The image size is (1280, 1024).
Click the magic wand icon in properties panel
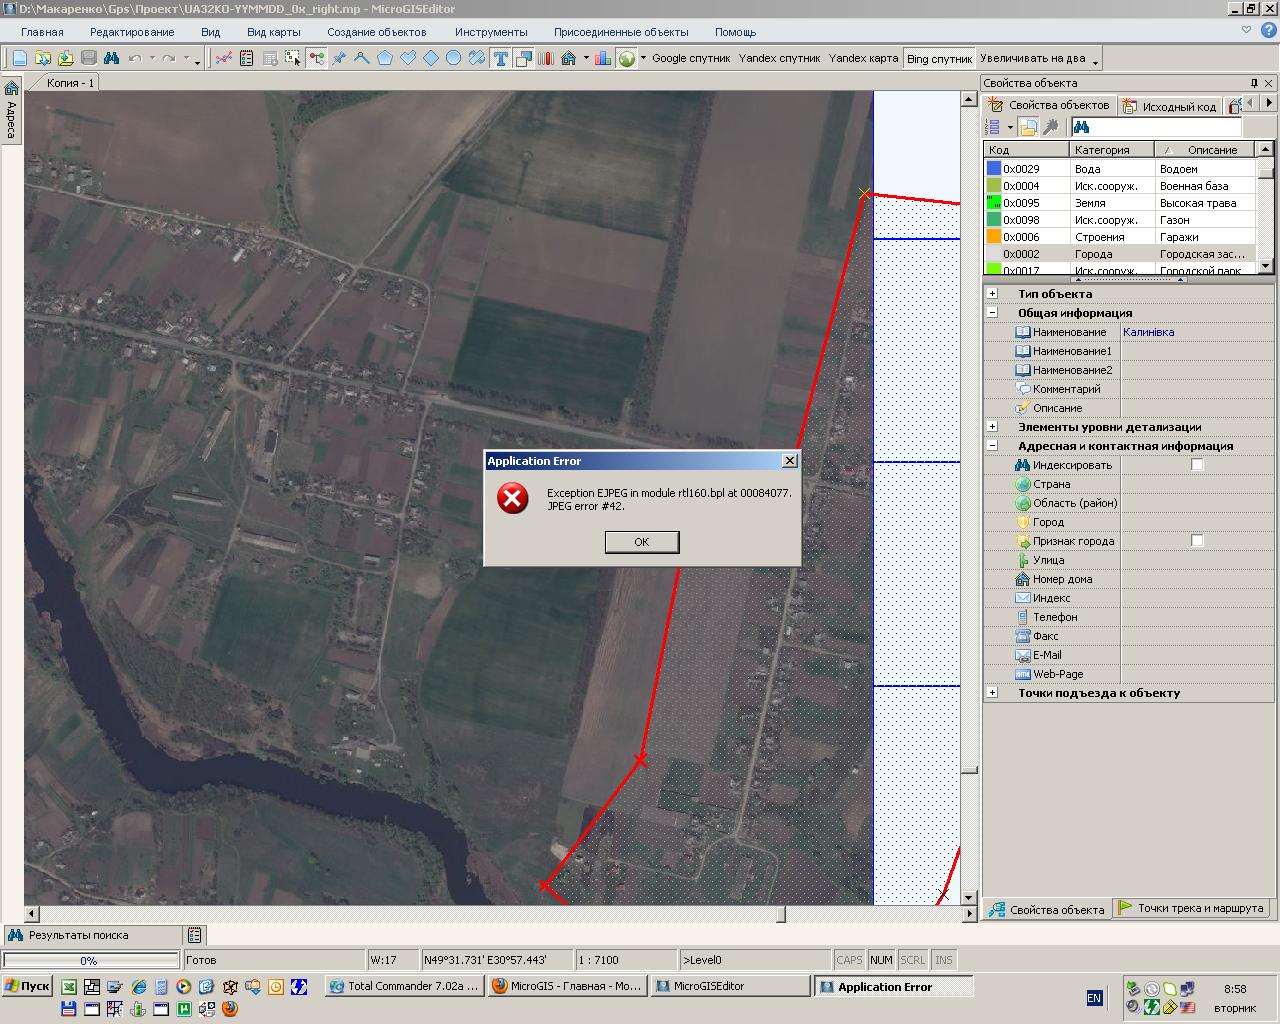(1050, 127)
